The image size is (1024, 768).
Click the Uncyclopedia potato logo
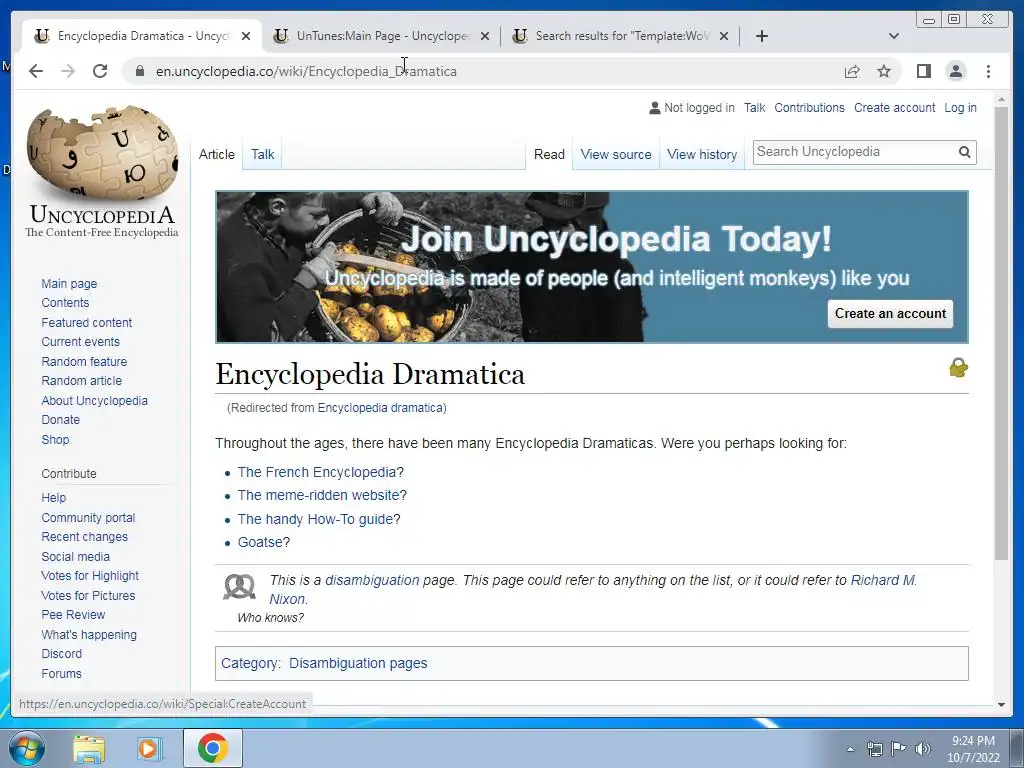tap(102, 171)
